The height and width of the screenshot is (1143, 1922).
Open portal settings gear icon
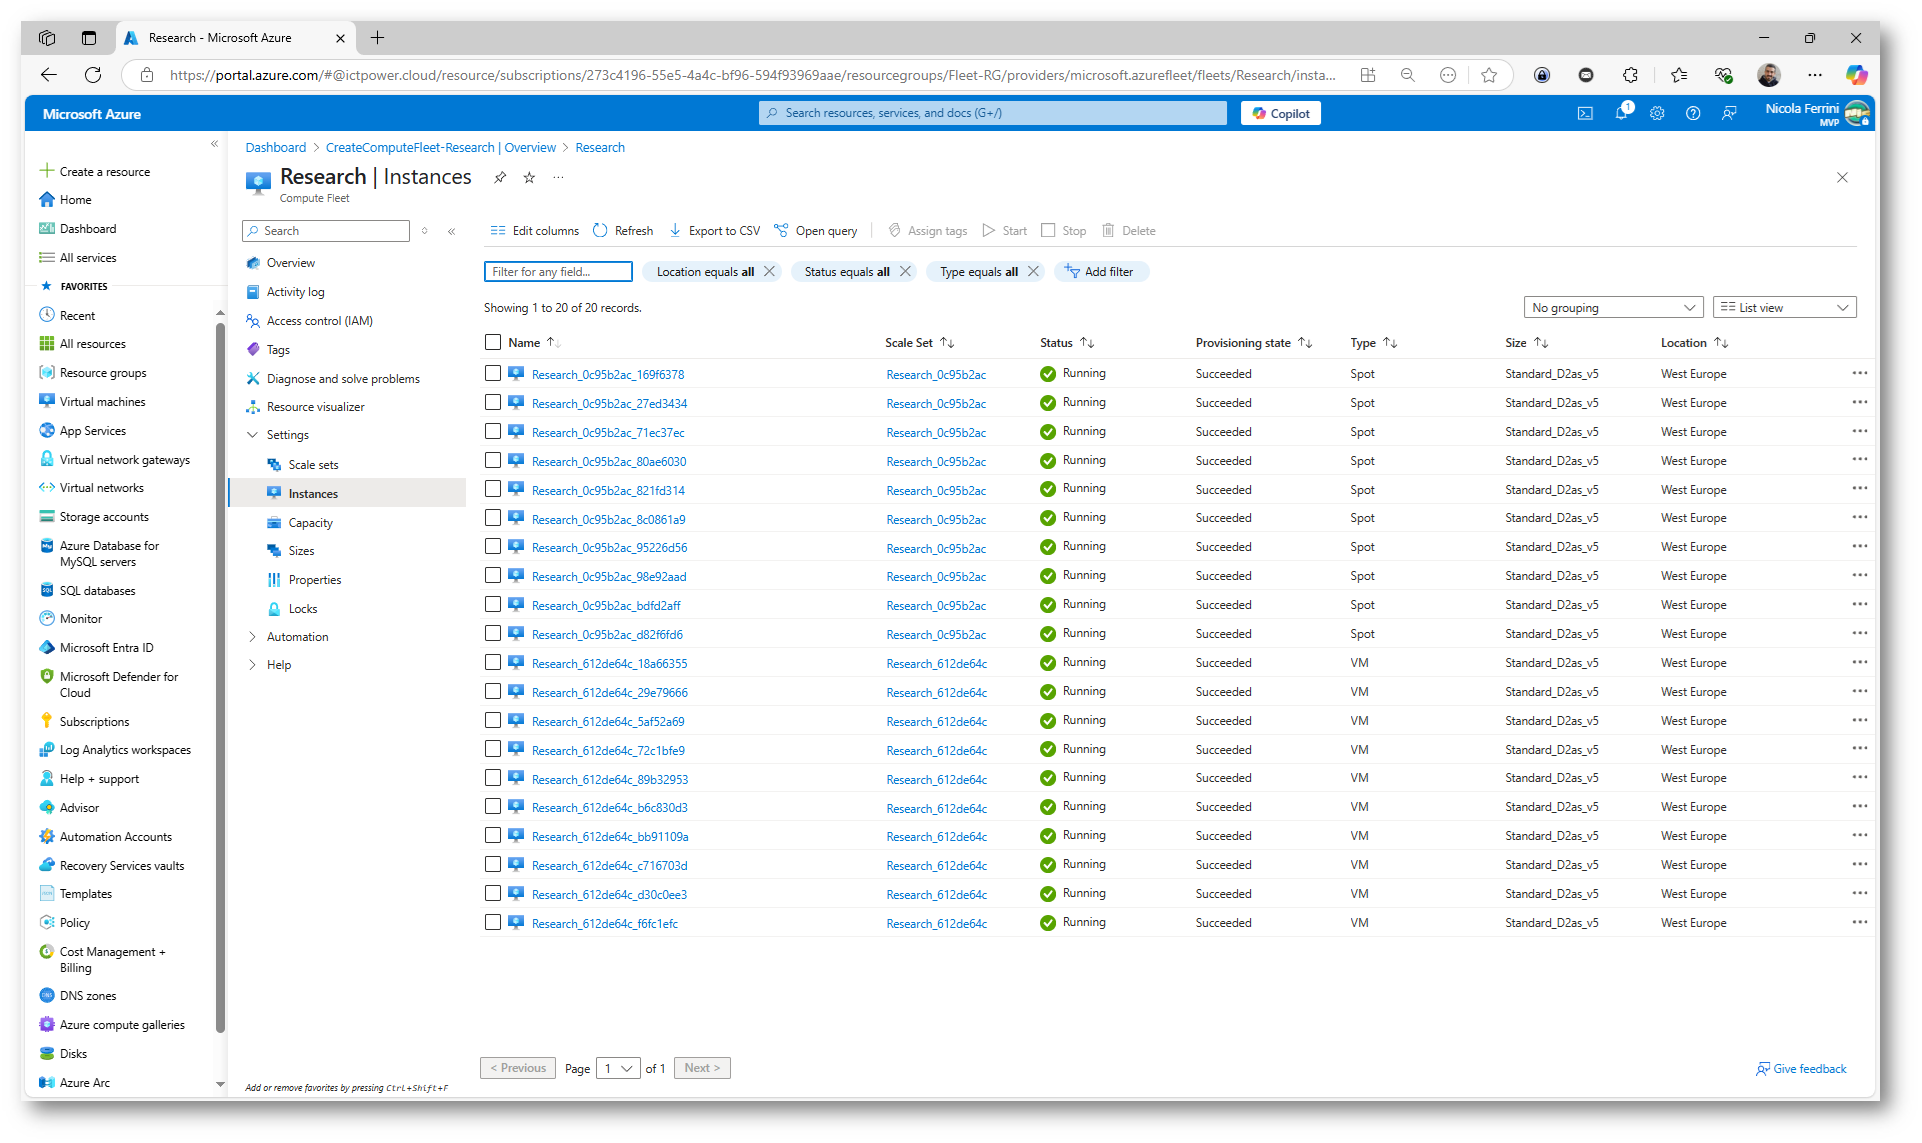click(1657, 114)
